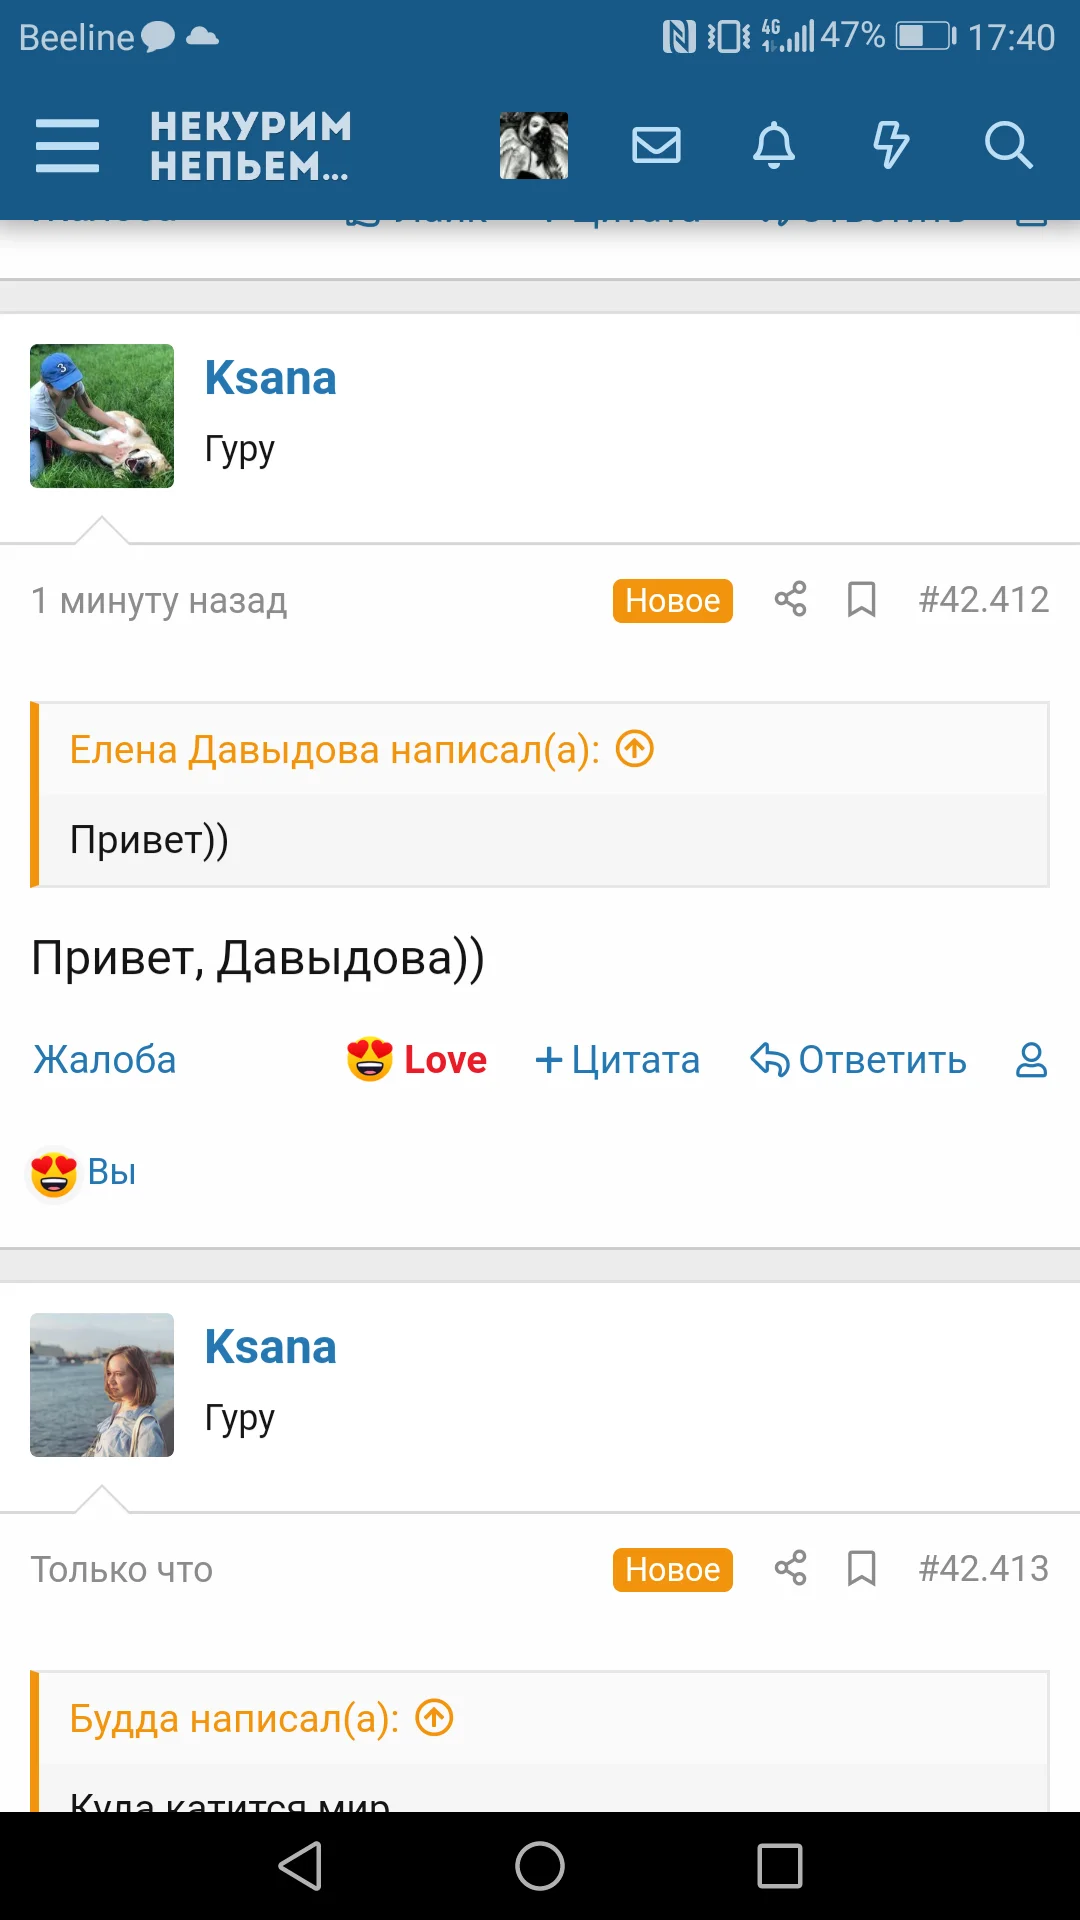Image resolution: width=1080 pixels, height=1920 pixels.
Task: Open Ksana's profile via dog avatar
Action: [102, 416]
